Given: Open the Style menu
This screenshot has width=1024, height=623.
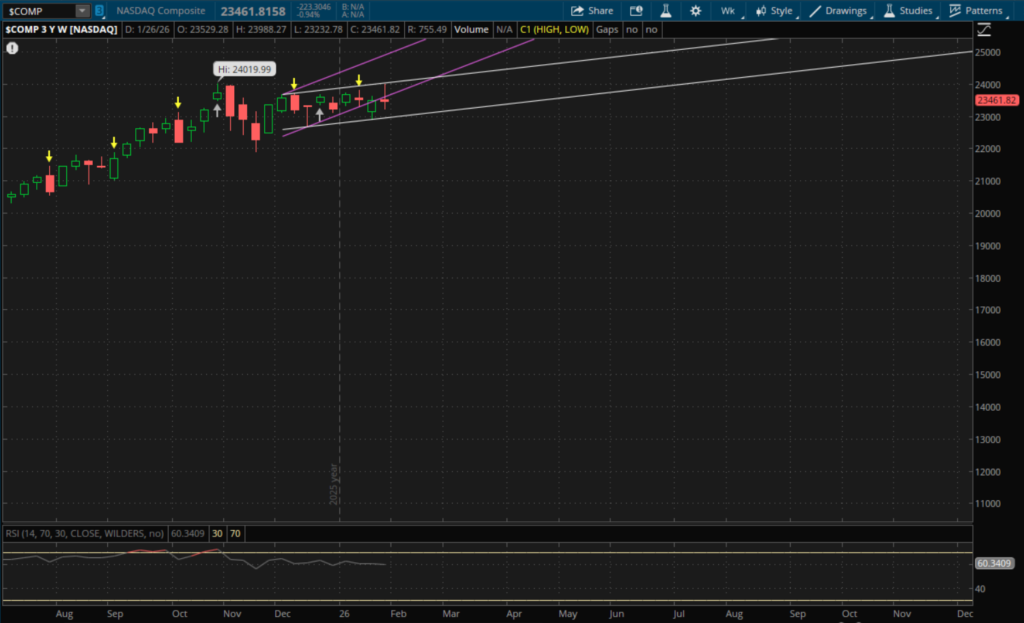Looking at the screenshot, I should click(x=775, y=11).
